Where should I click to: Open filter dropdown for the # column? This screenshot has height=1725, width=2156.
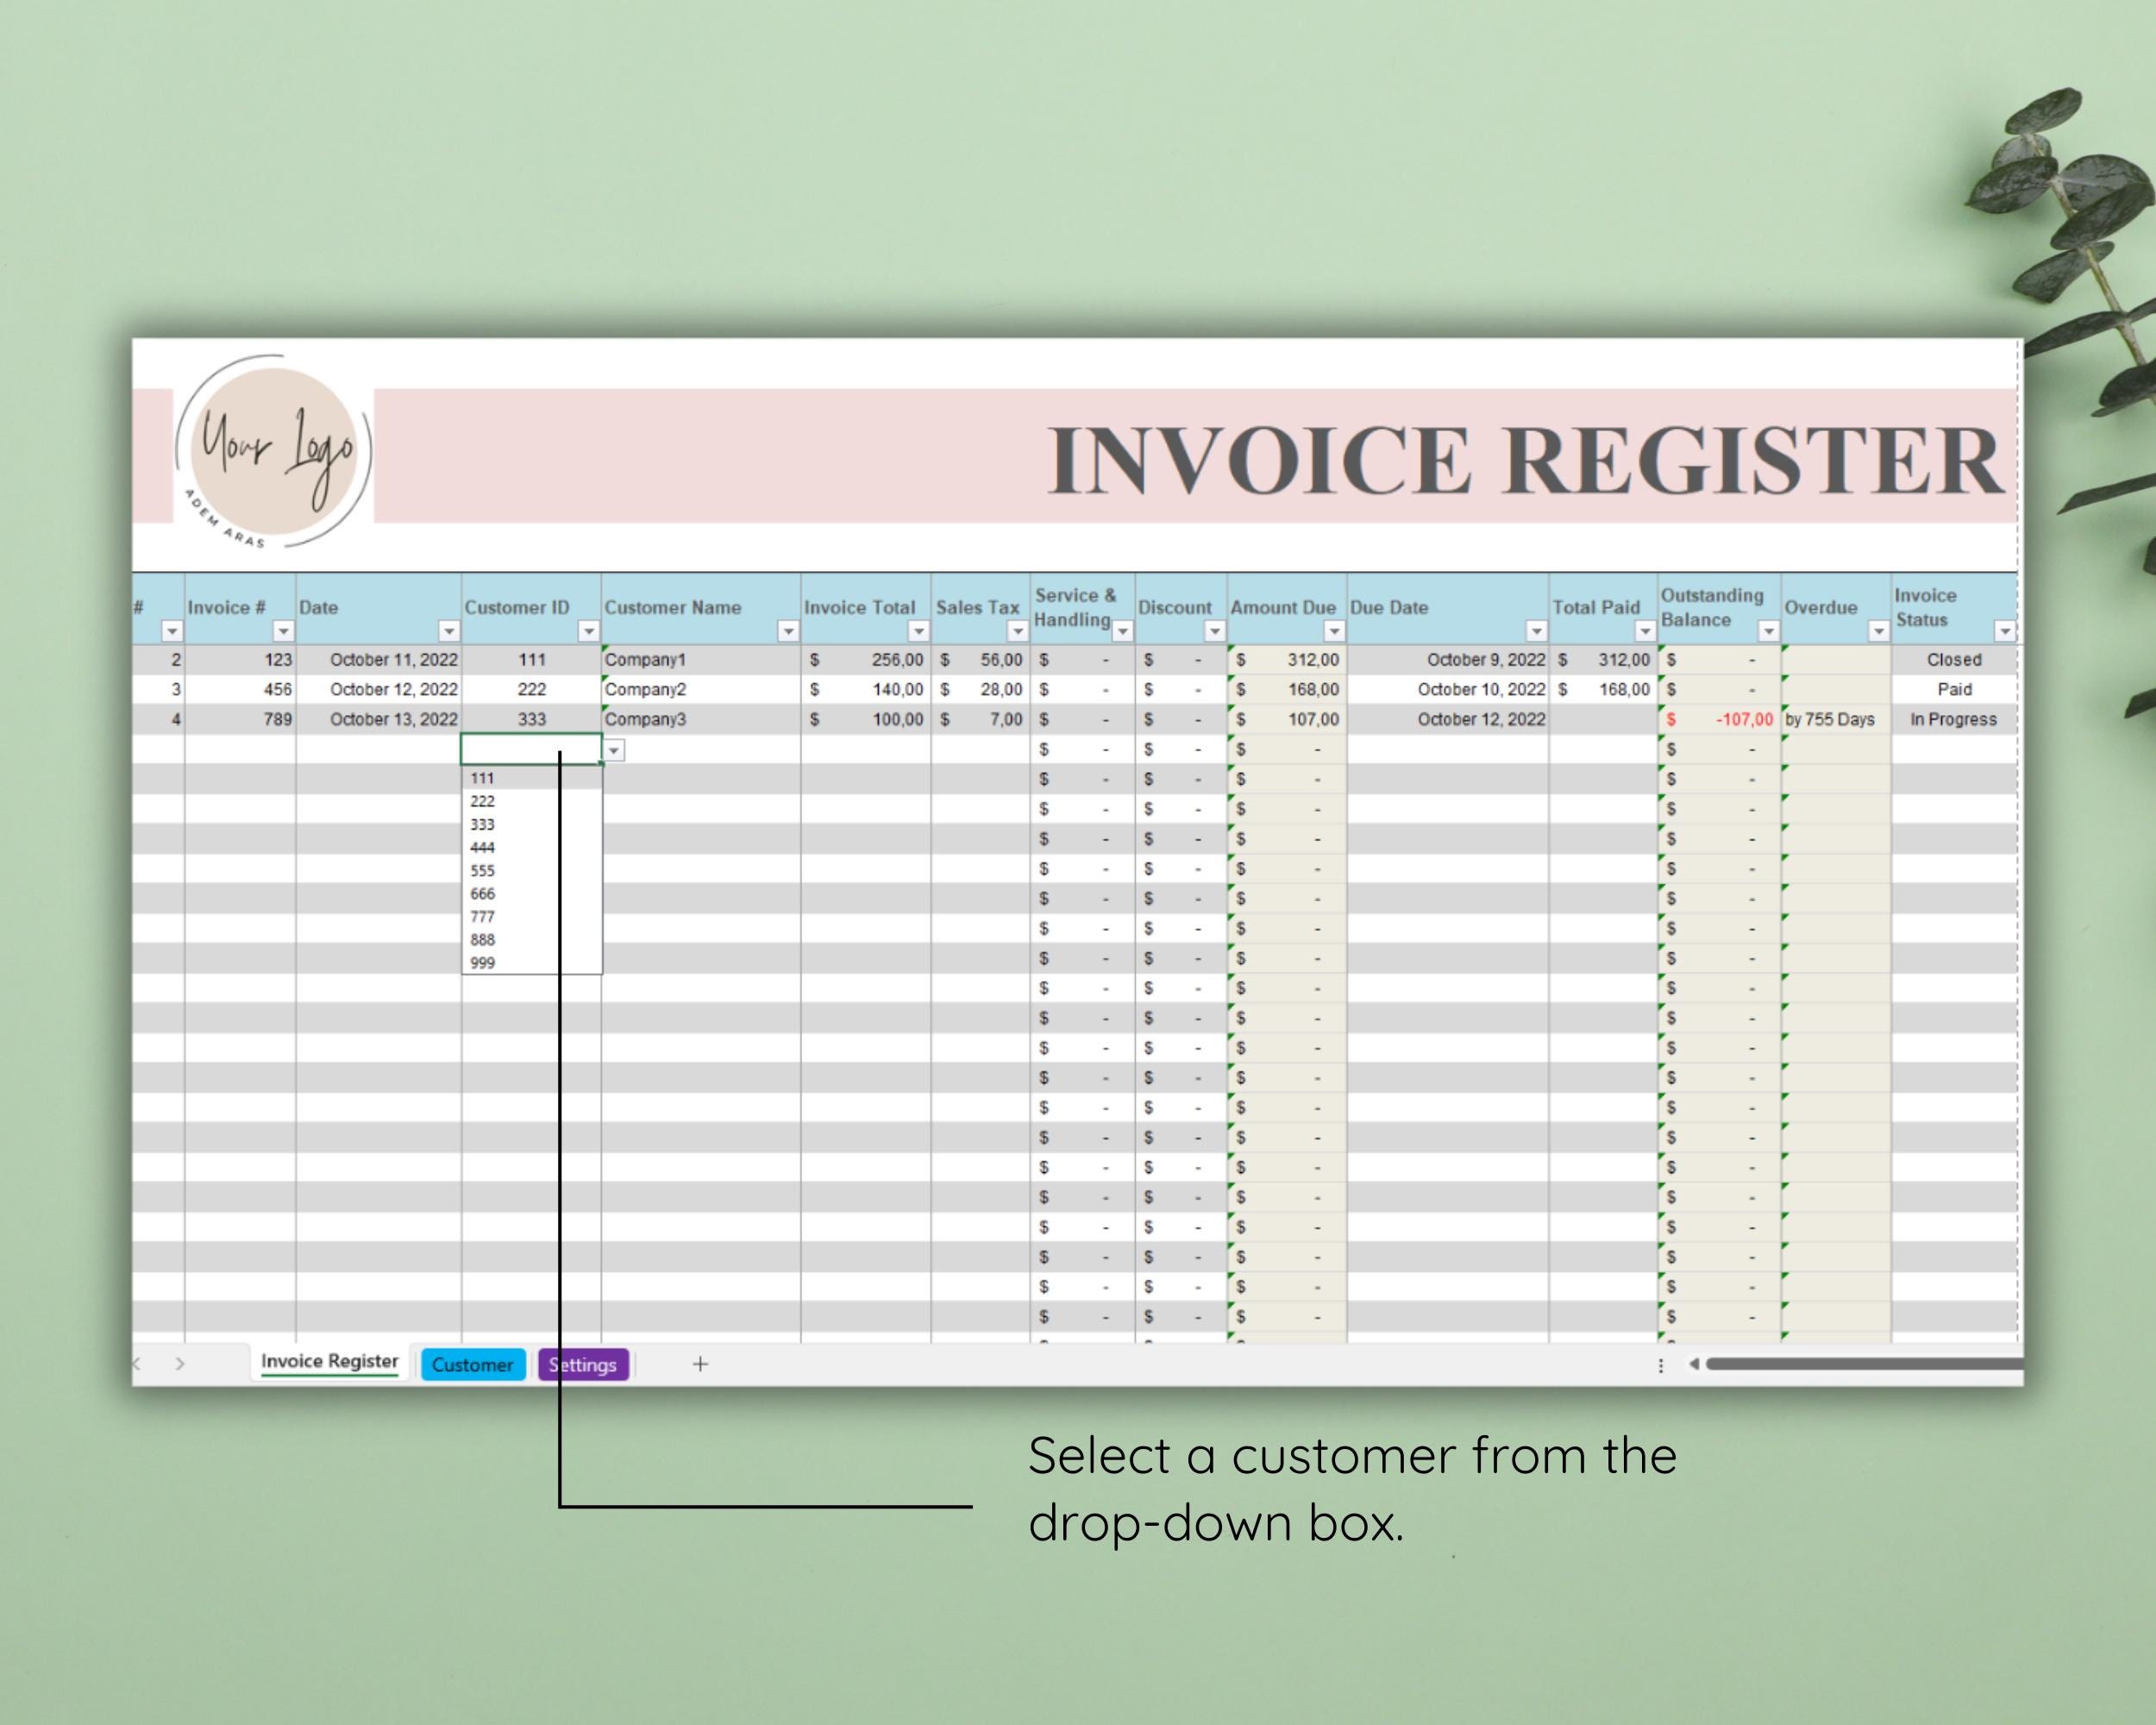click(x=172, y=631)
